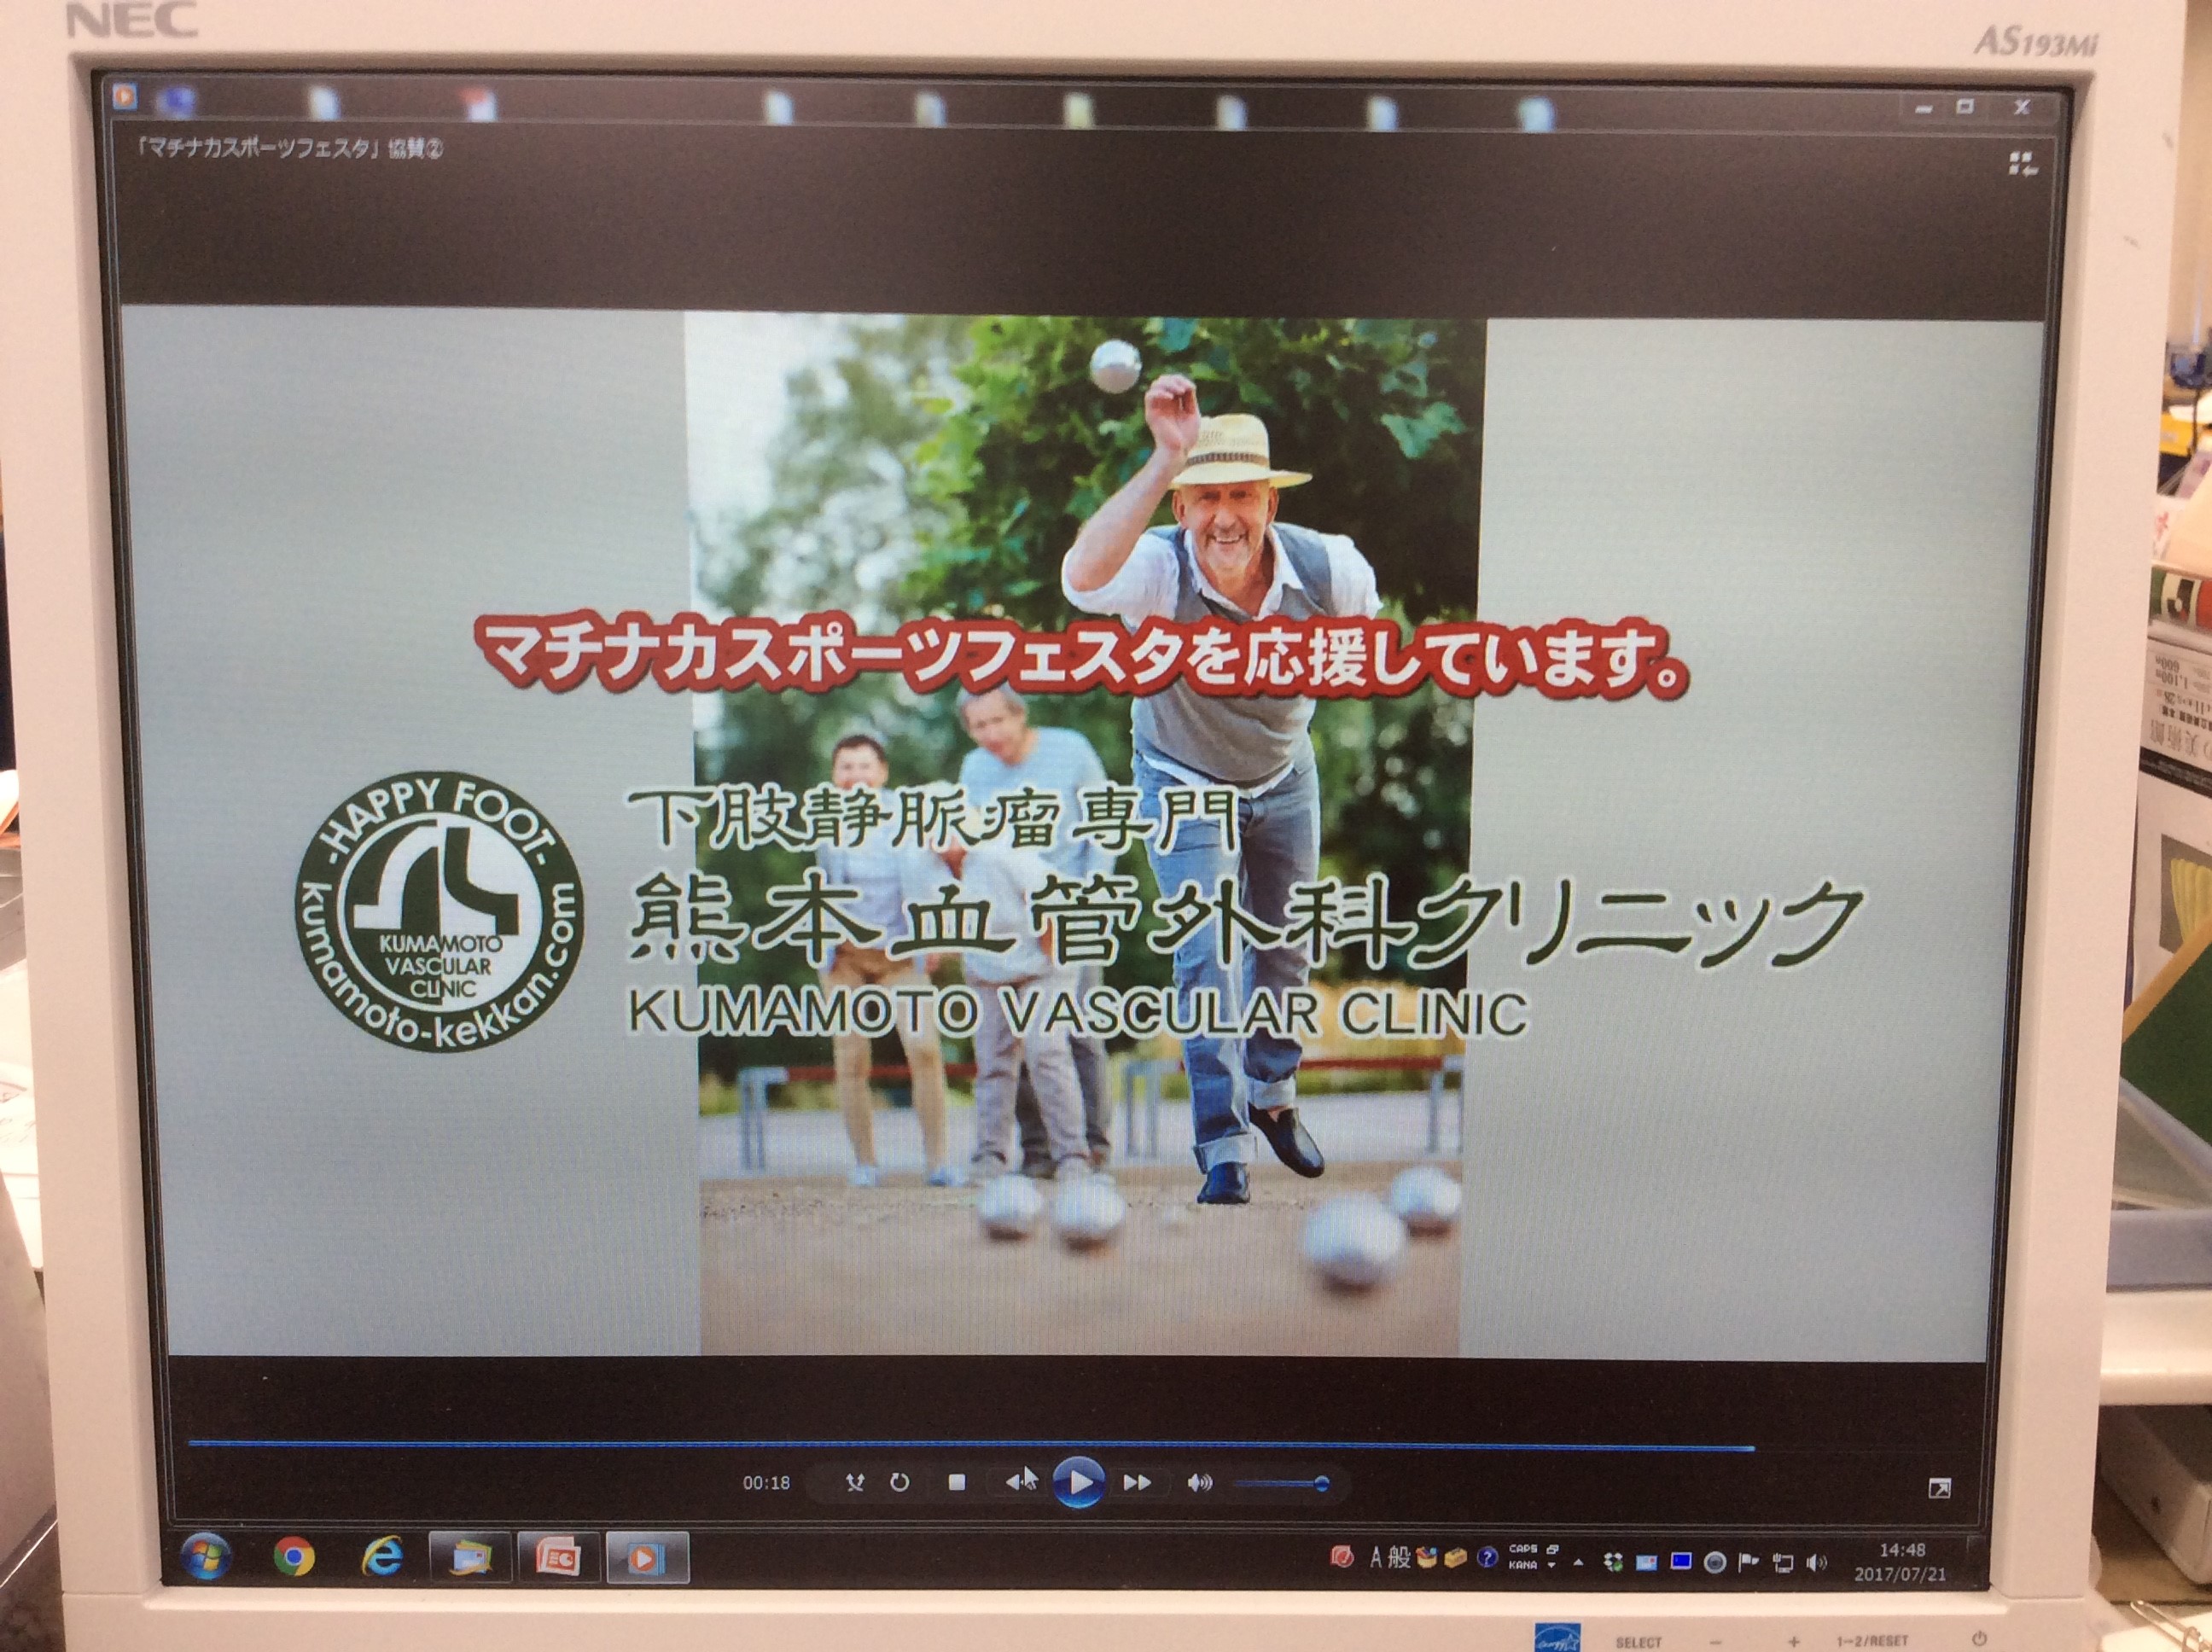Open the language bar options dropdown
The height and width of the screenshot is (1652, 2212).
pyautogui.click(x=1552, y=1565)
